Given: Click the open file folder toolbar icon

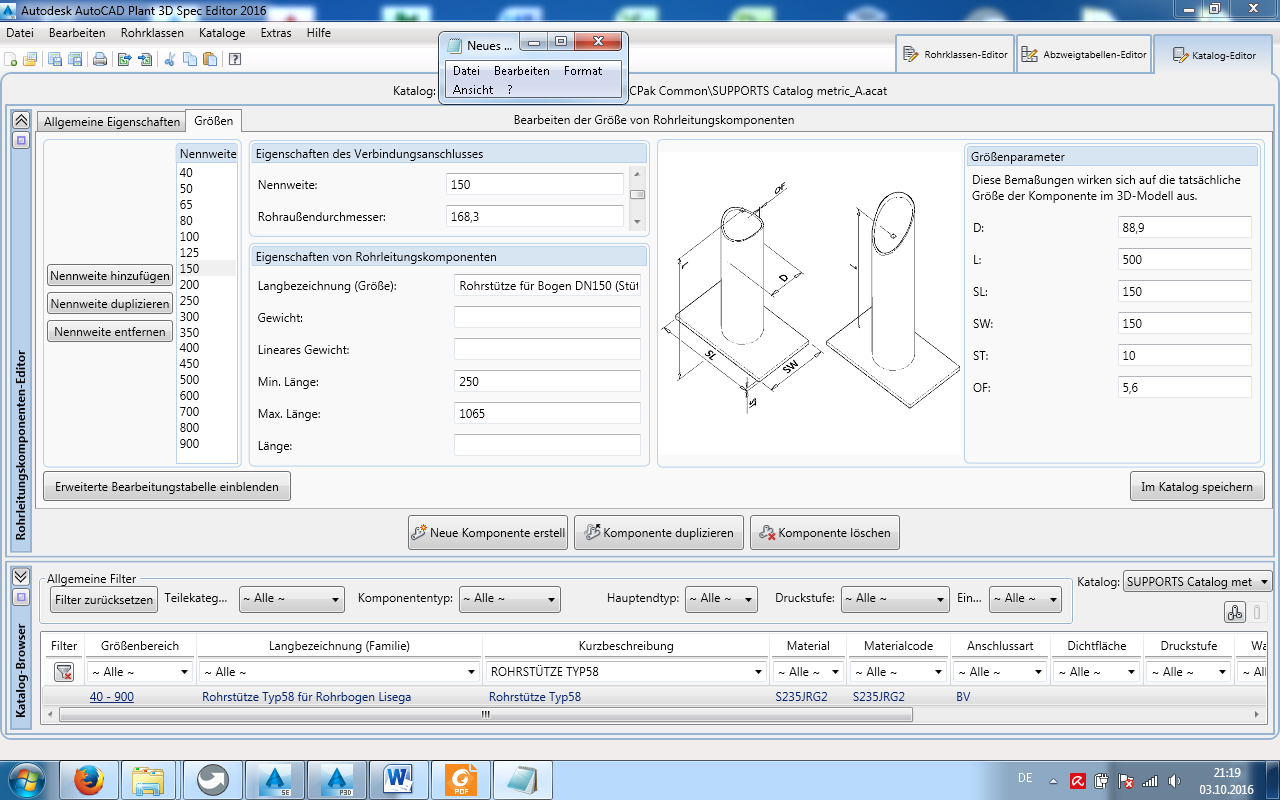Looking at the screenshot, I should (x=30, y=59).
